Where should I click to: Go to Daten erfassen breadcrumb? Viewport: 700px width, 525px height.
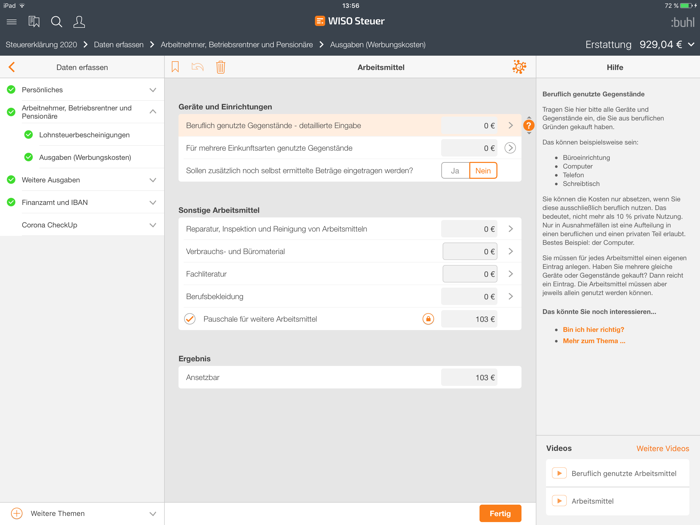coord(119,45)
